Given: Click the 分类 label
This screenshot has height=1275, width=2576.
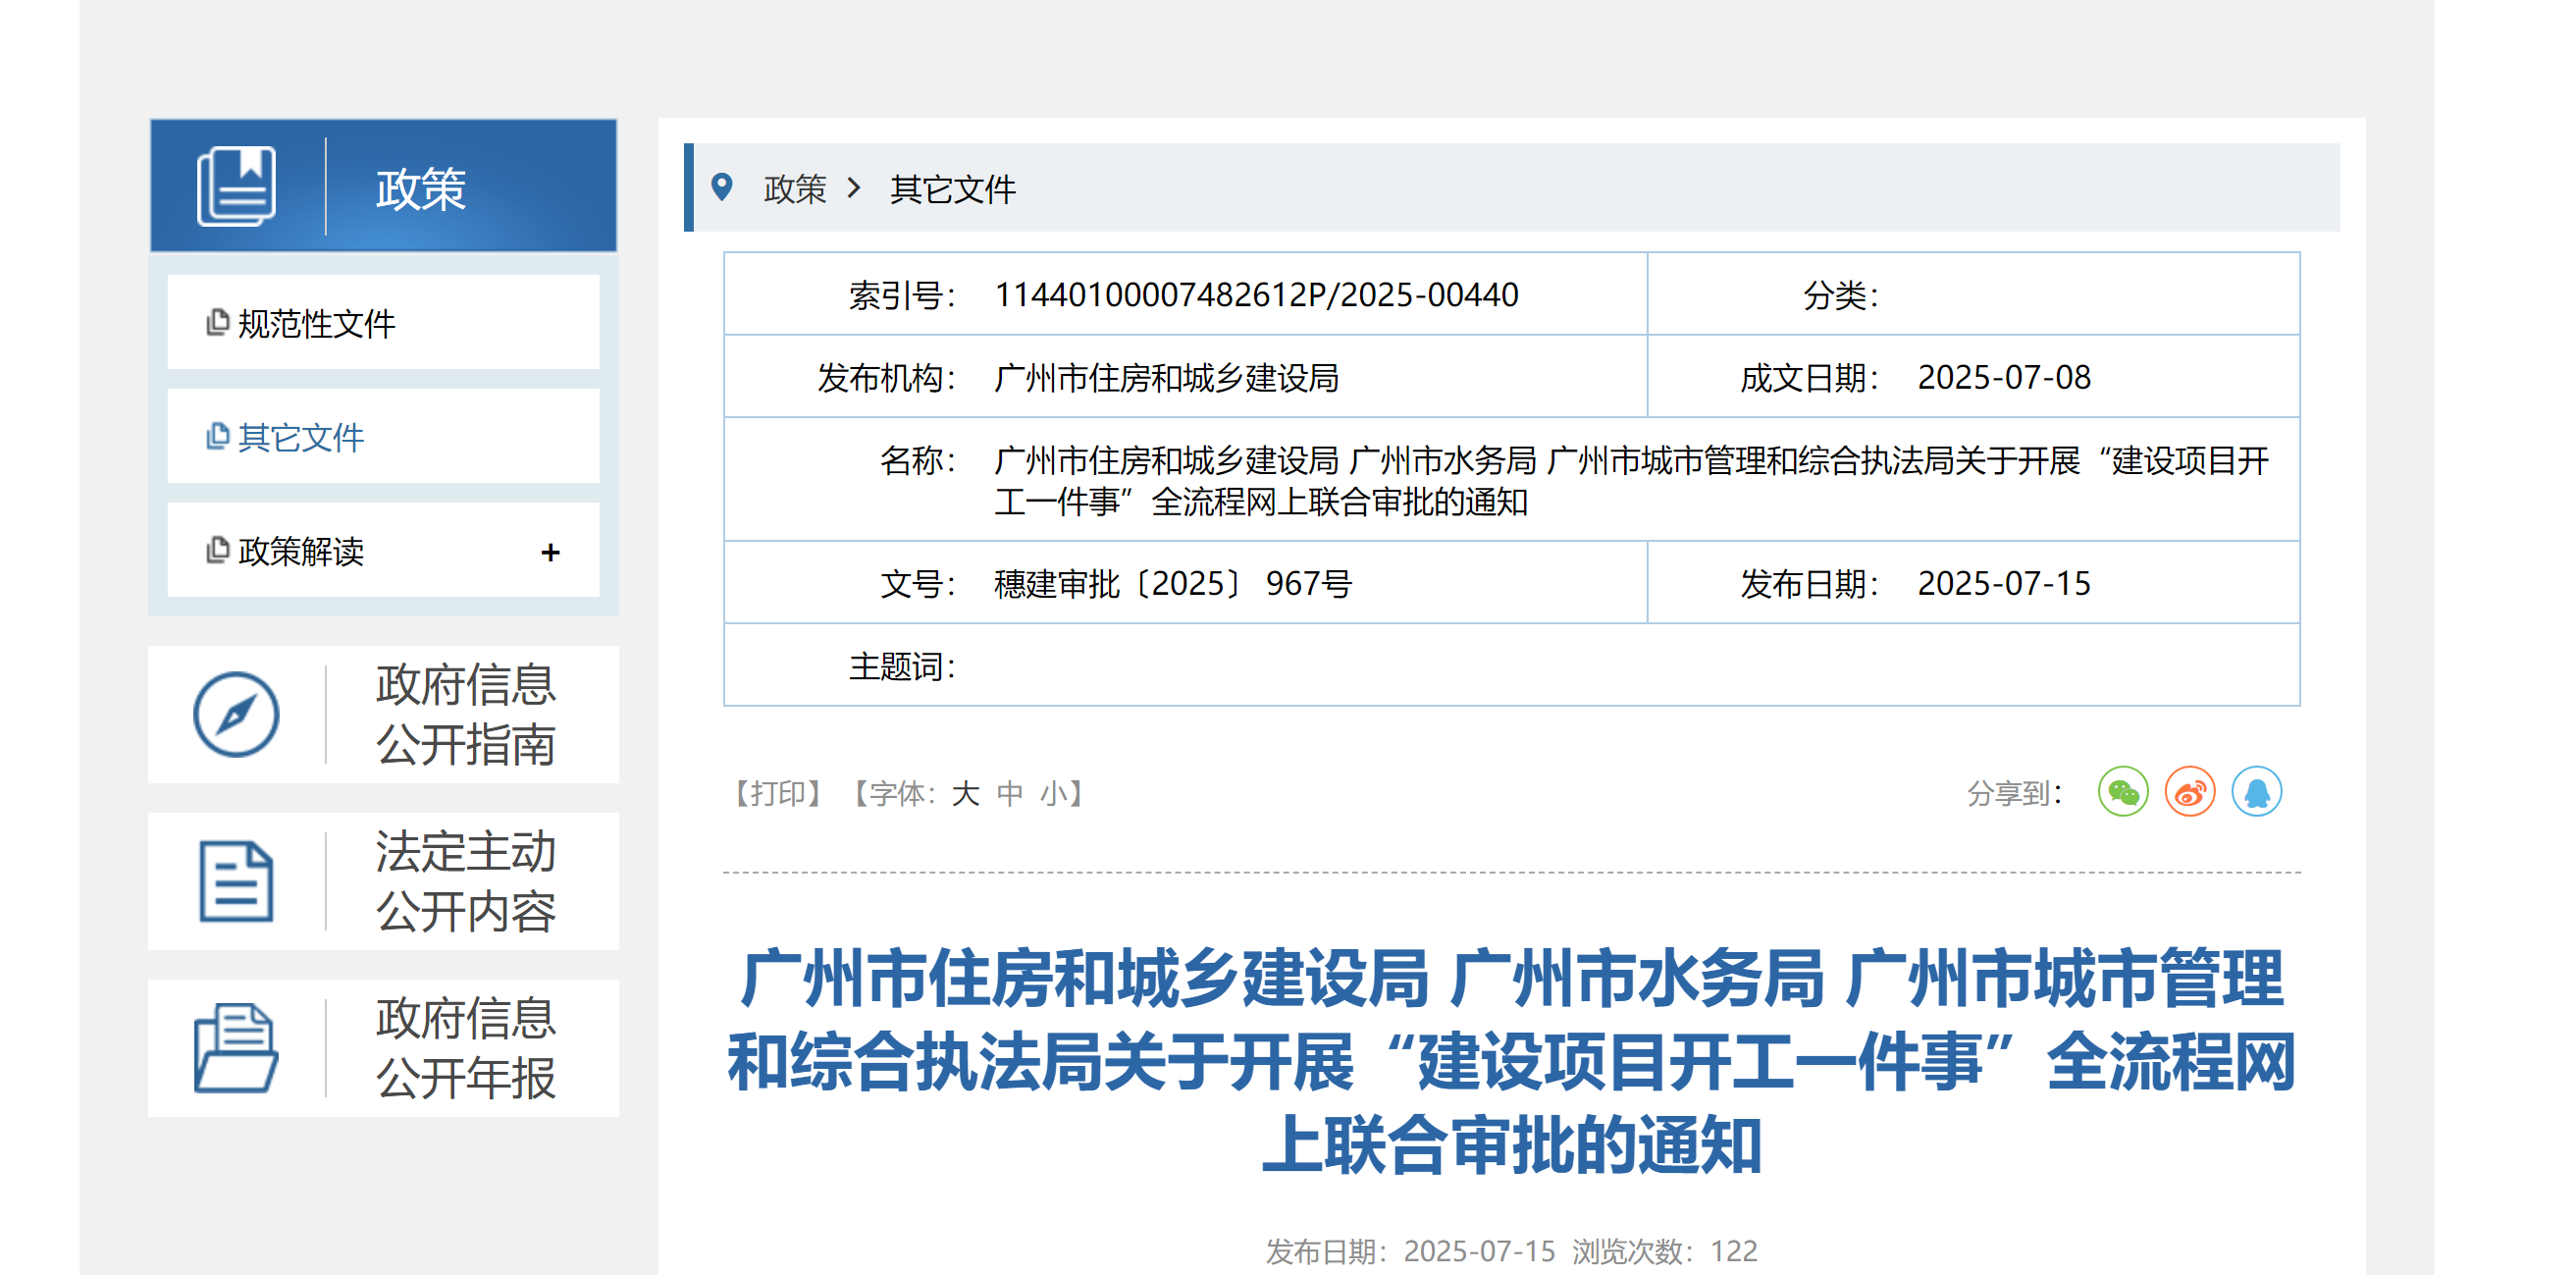Looking at the screenshot, I should [1840, 295].
